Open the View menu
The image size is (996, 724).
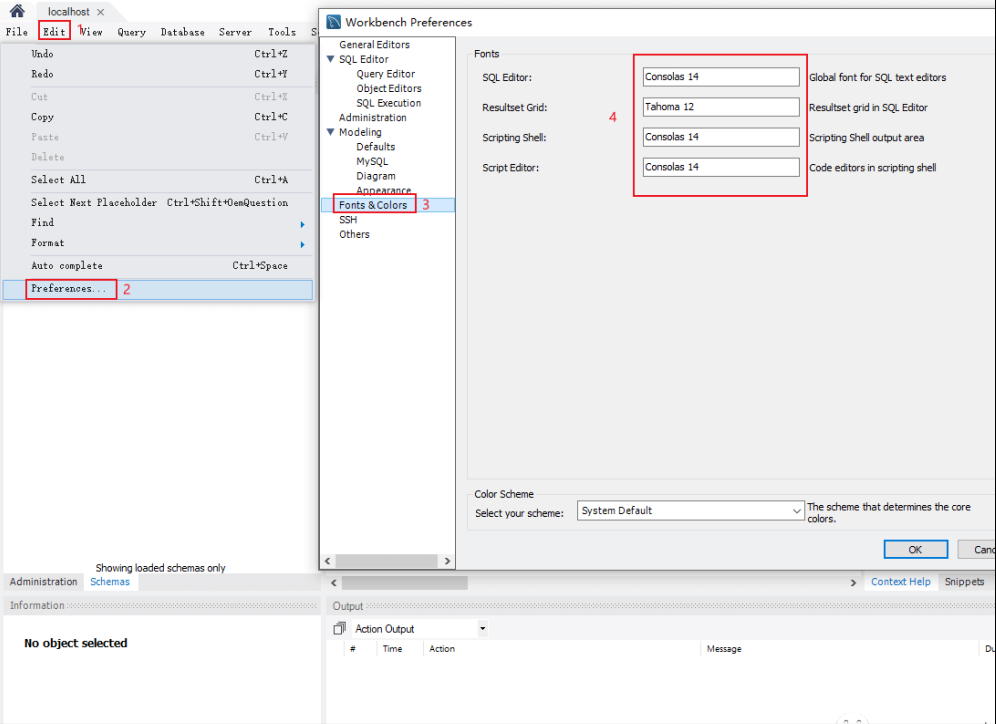point(91,32)
